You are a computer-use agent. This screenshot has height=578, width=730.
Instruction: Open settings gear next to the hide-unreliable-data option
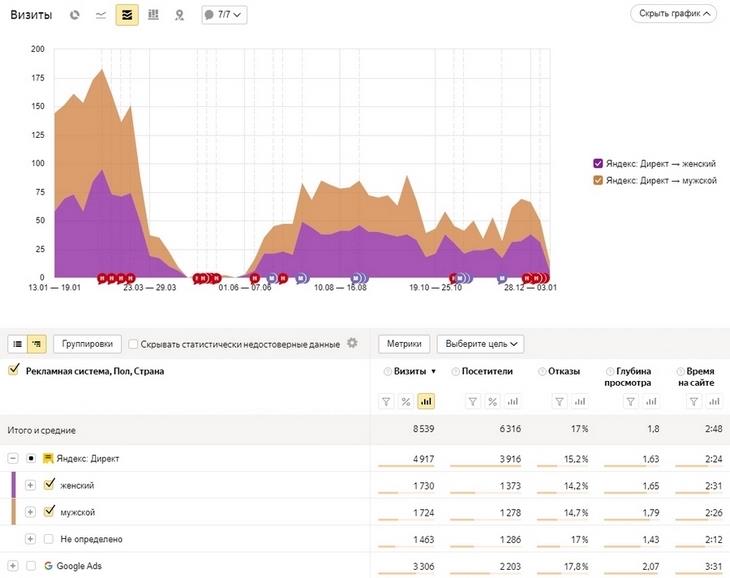[x=352, y=344]
